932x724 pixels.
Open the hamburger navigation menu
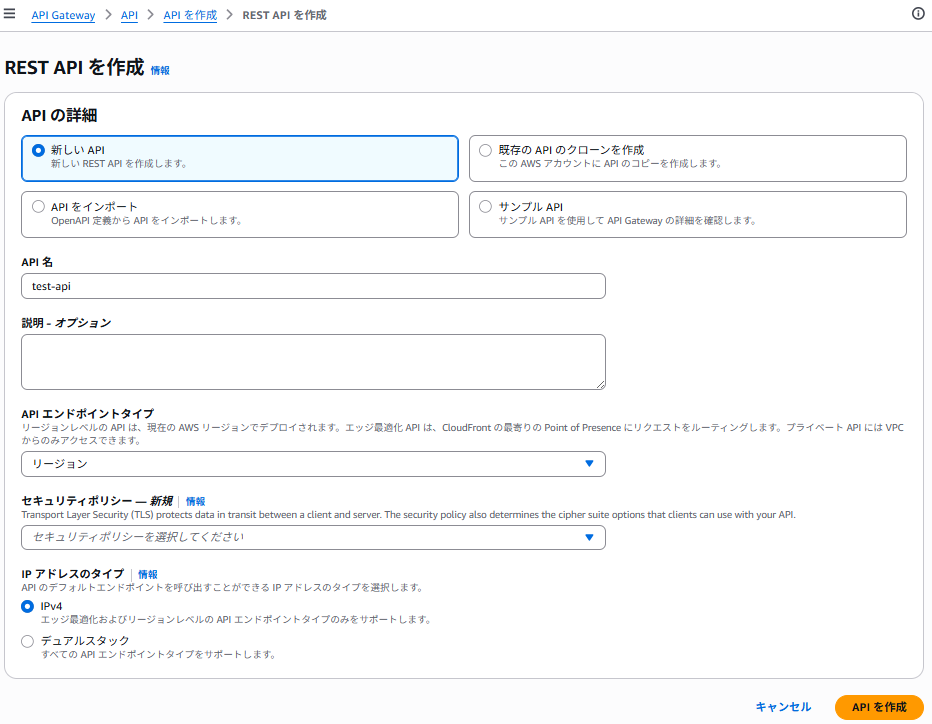pyautogui.click(x=10, y=14)
